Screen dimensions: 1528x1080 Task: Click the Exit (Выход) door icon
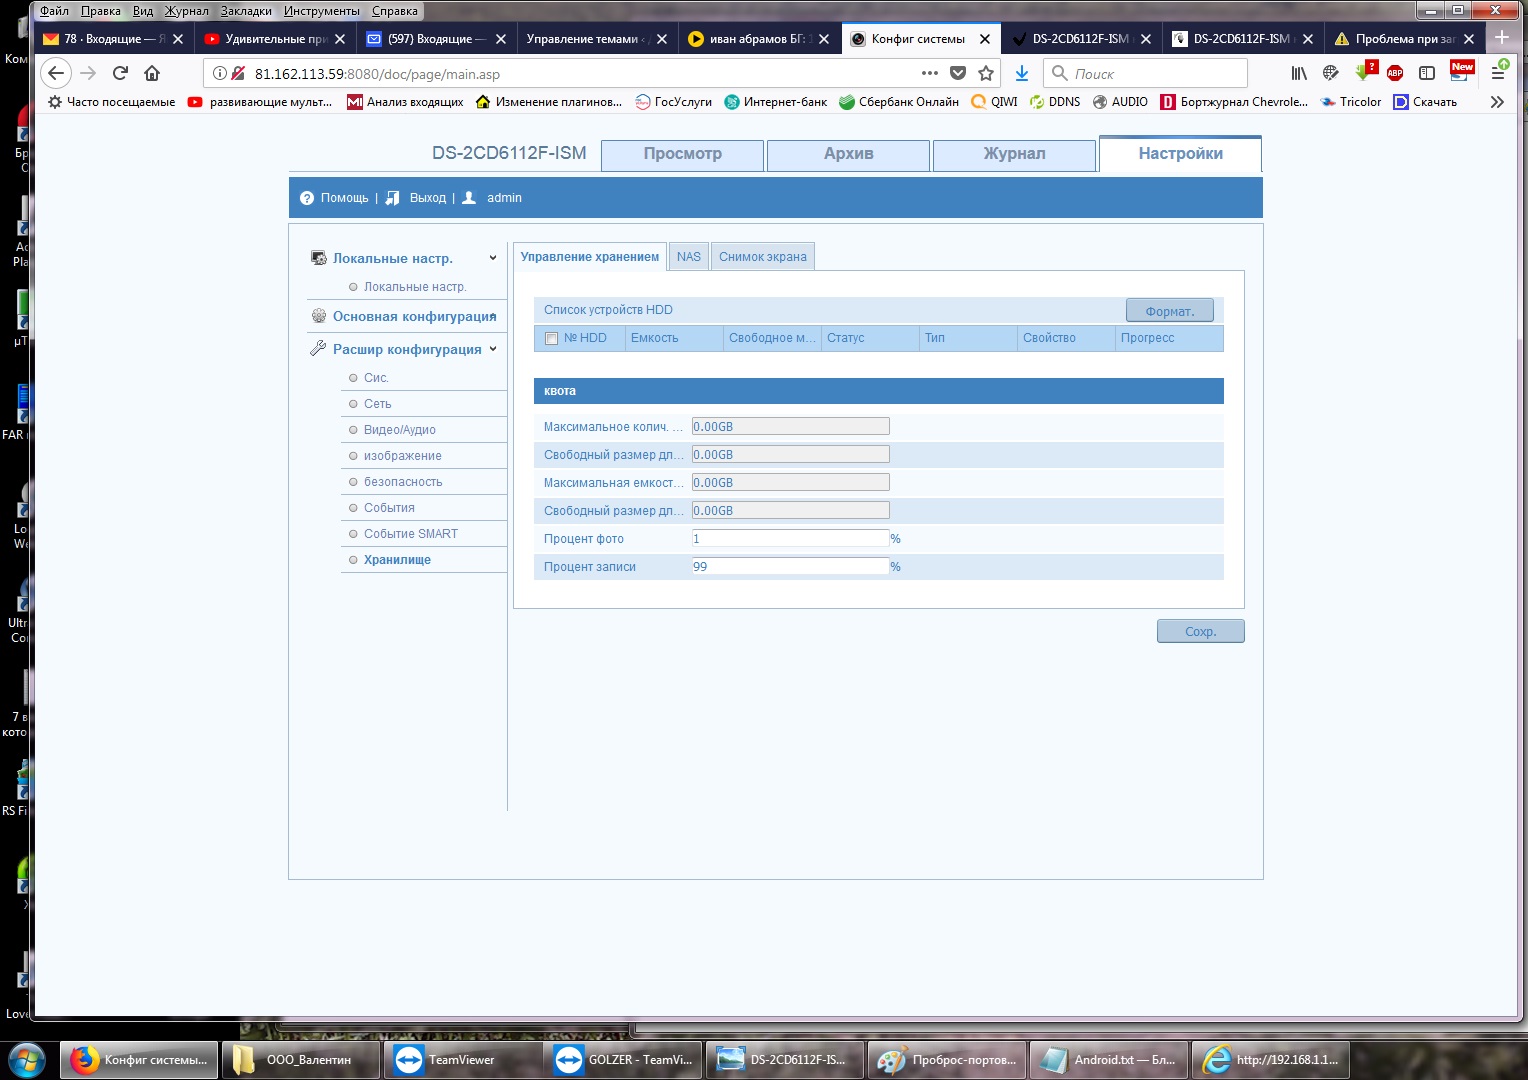click(x=393, y=198)
